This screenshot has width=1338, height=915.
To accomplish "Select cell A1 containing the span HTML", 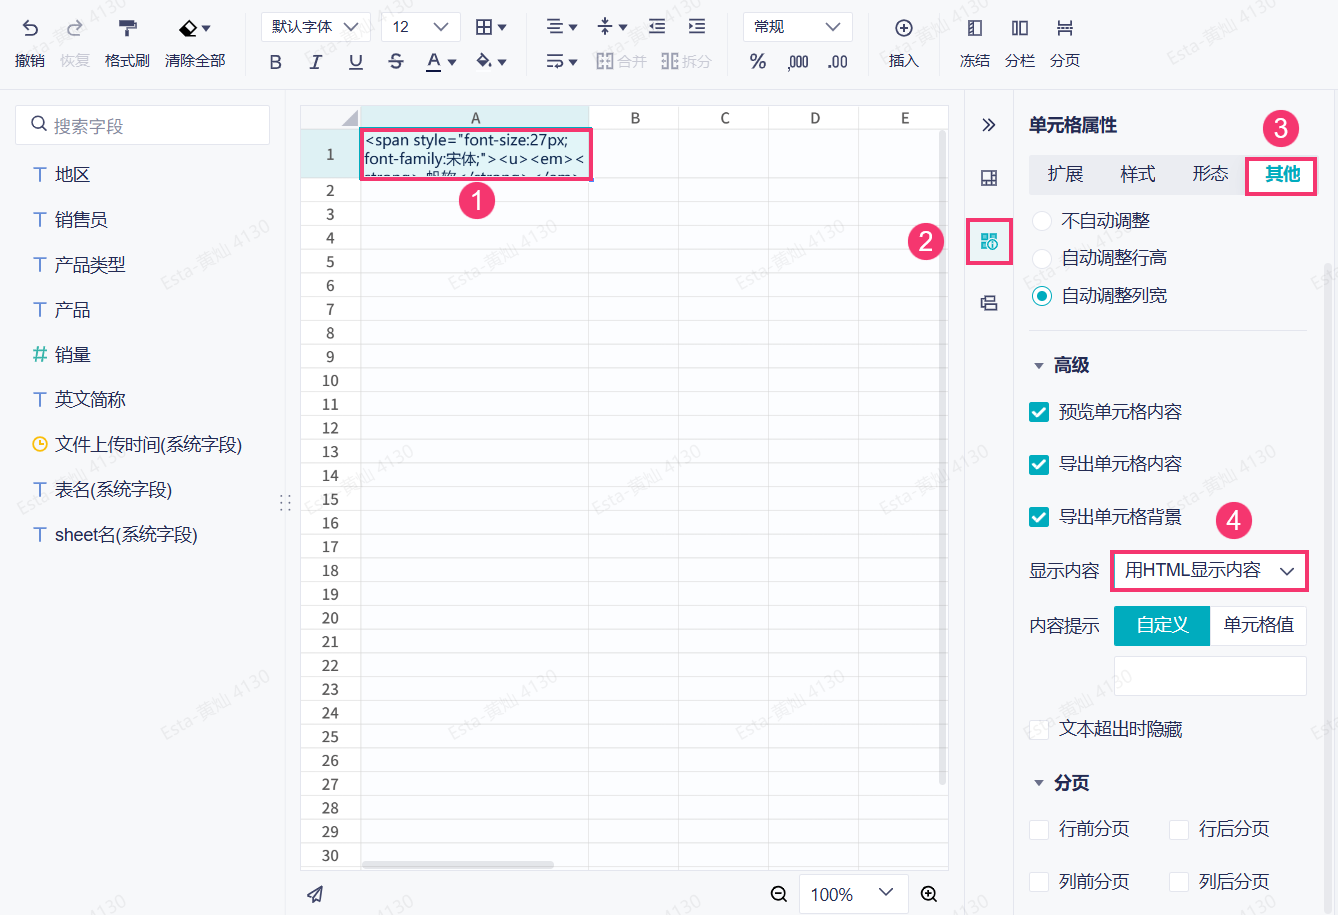I will [x=475, y=154].
